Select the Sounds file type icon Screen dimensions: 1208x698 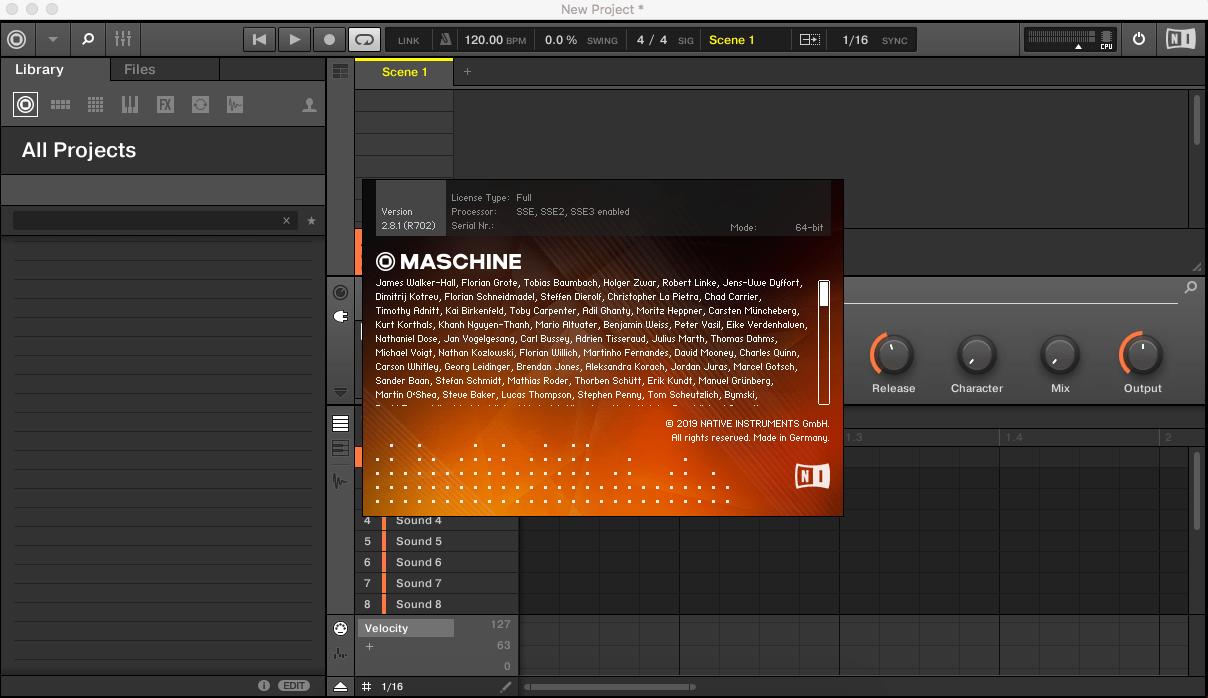(96, 104)
